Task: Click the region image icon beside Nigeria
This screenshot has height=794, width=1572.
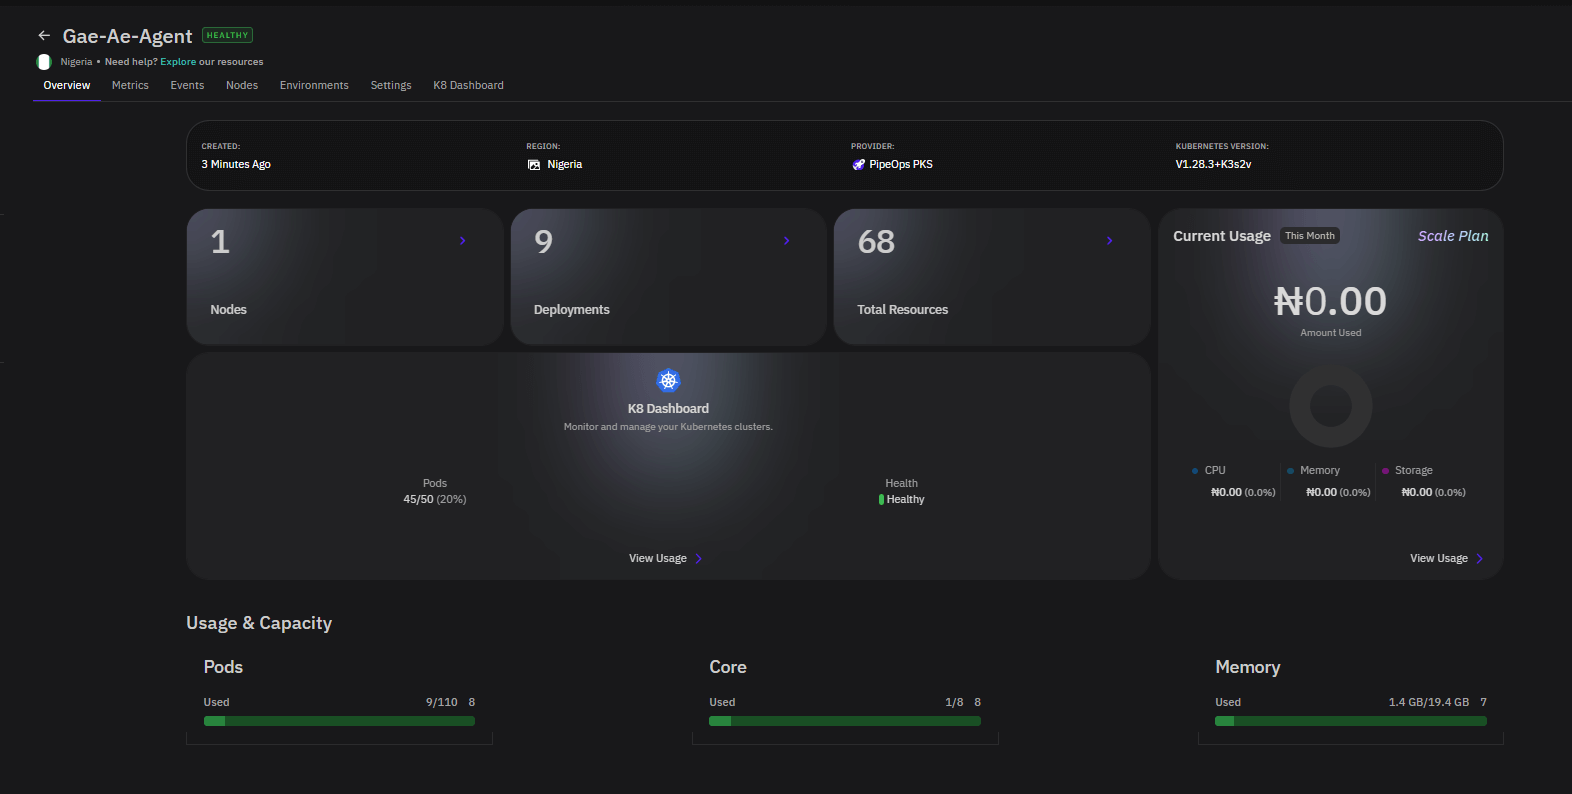Action: 534,165
